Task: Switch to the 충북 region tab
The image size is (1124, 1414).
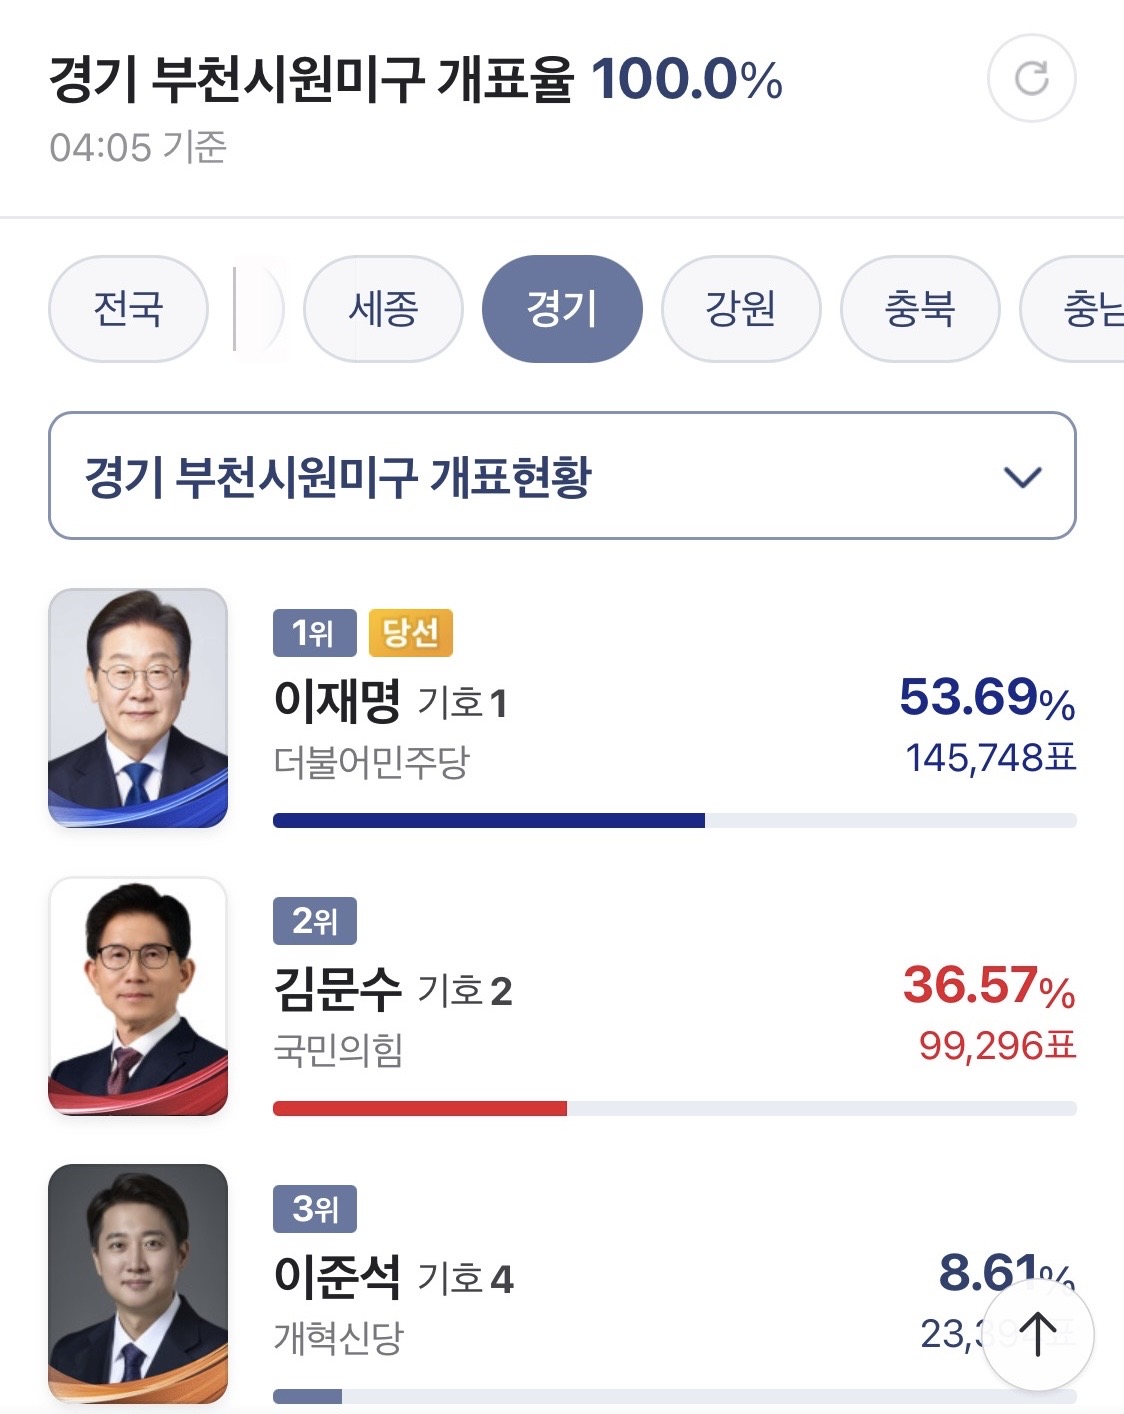Action: [920, 308]
